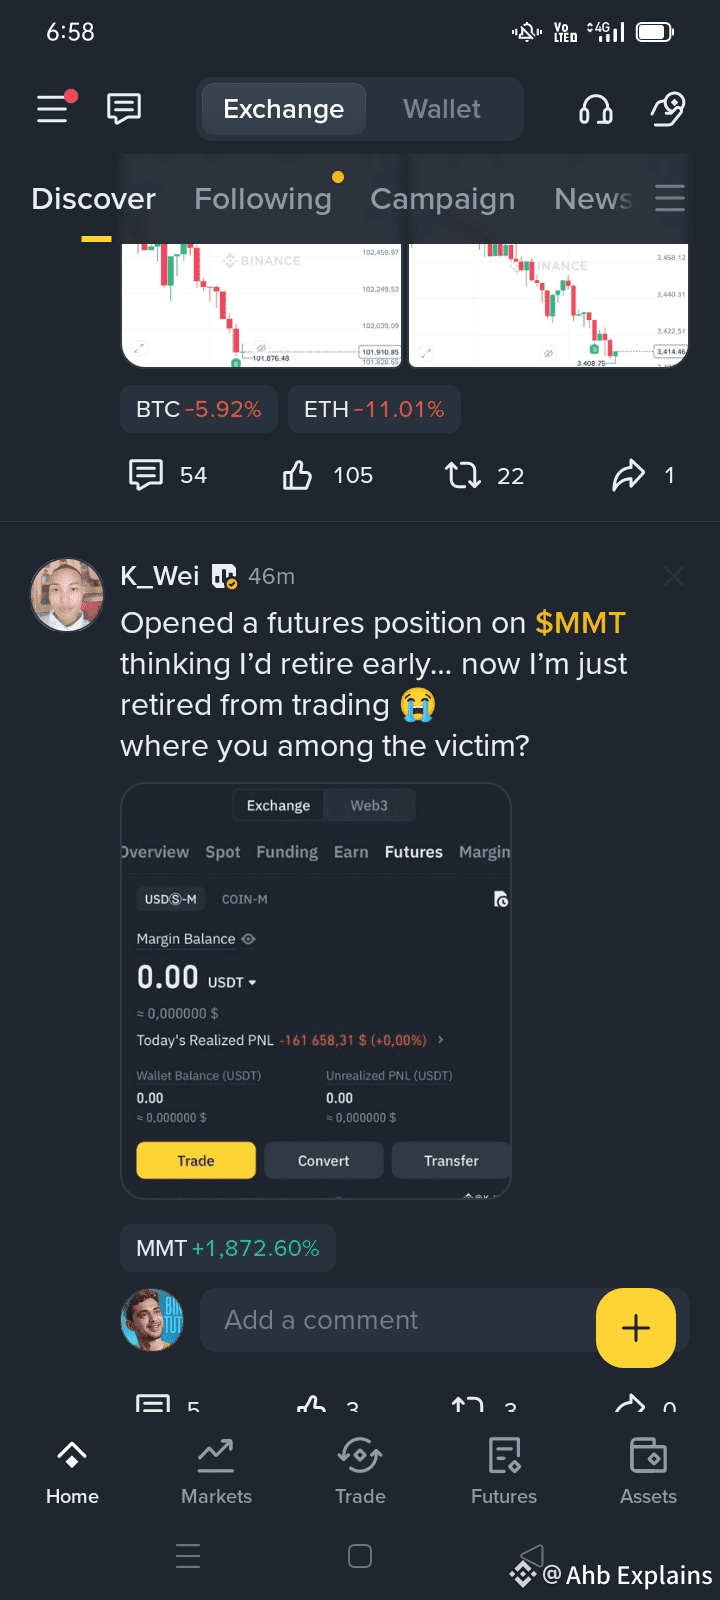The image size is (720, 1600).
Task: Tap the yellow plus create post button
Action: point(636,1327)
